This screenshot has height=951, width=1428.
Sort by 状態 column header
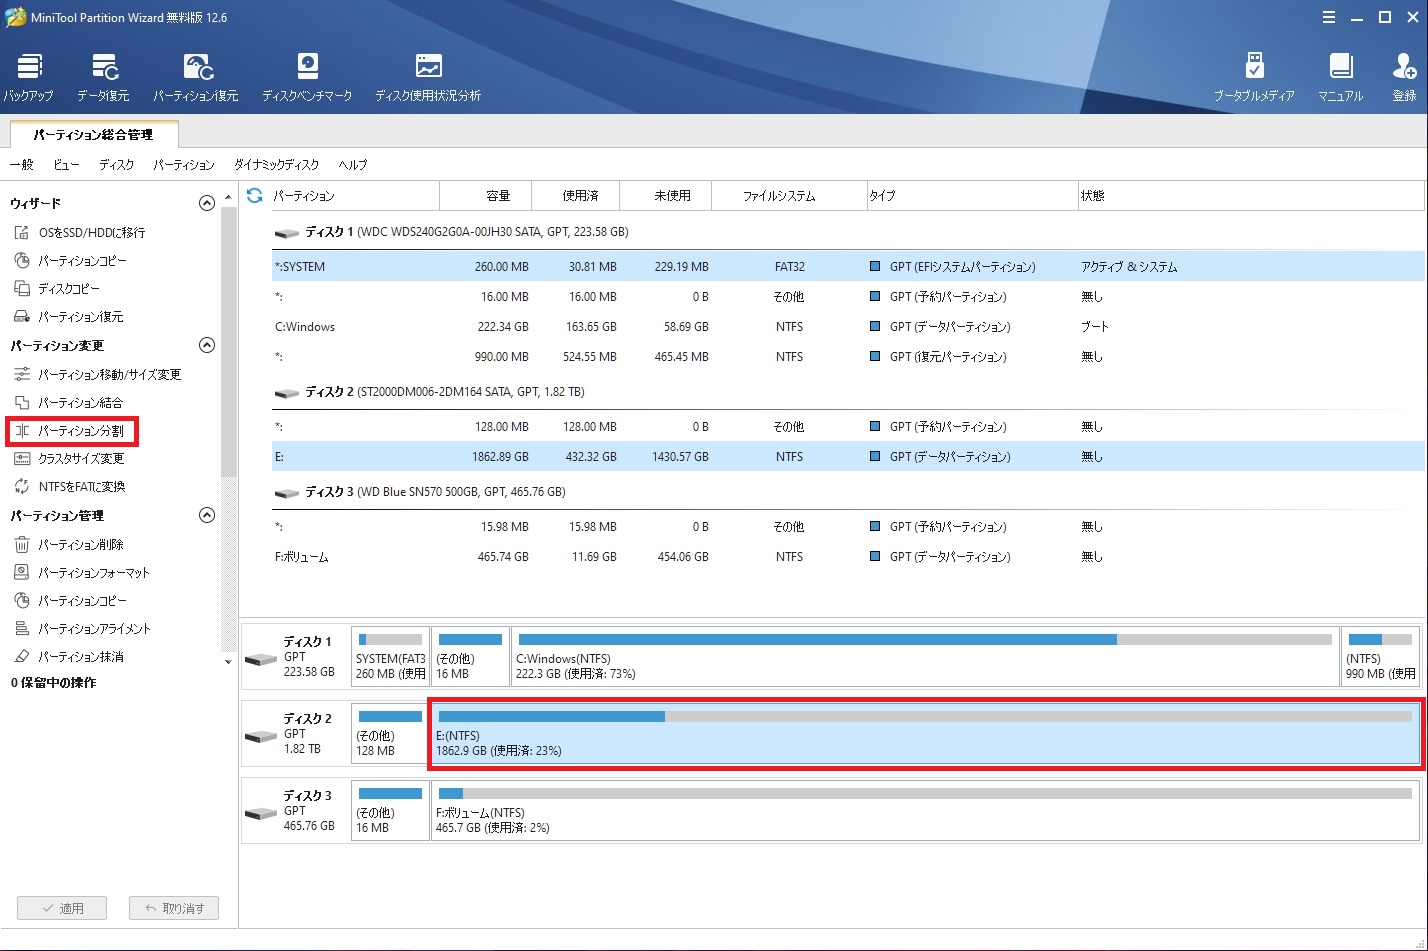click(x=1251, y=196)
